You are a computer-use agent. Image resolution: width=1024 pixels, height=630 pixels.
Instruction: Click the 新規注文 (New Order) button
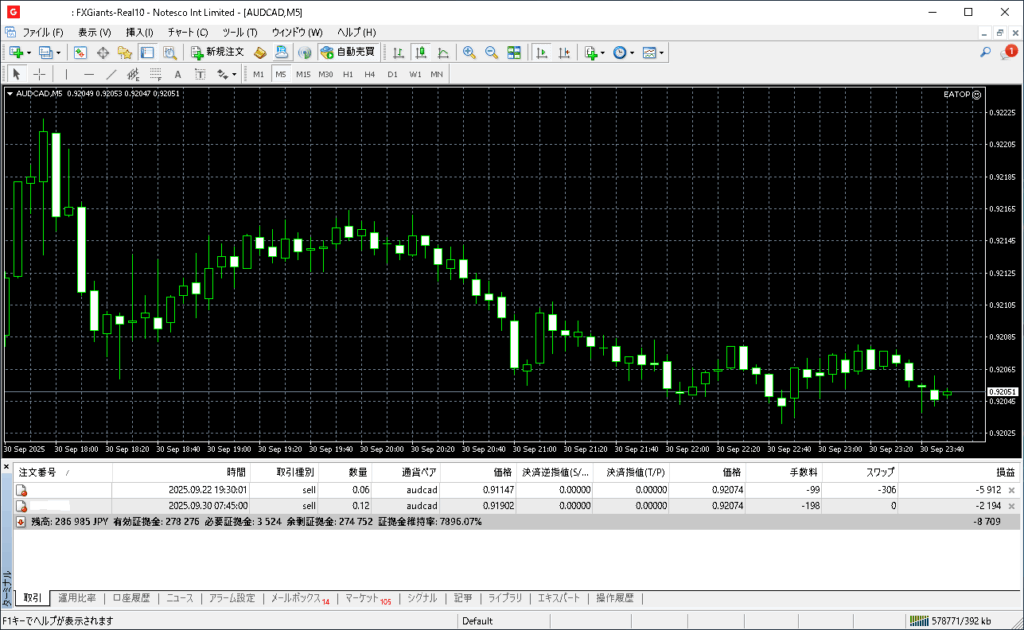tap(217, 52)
